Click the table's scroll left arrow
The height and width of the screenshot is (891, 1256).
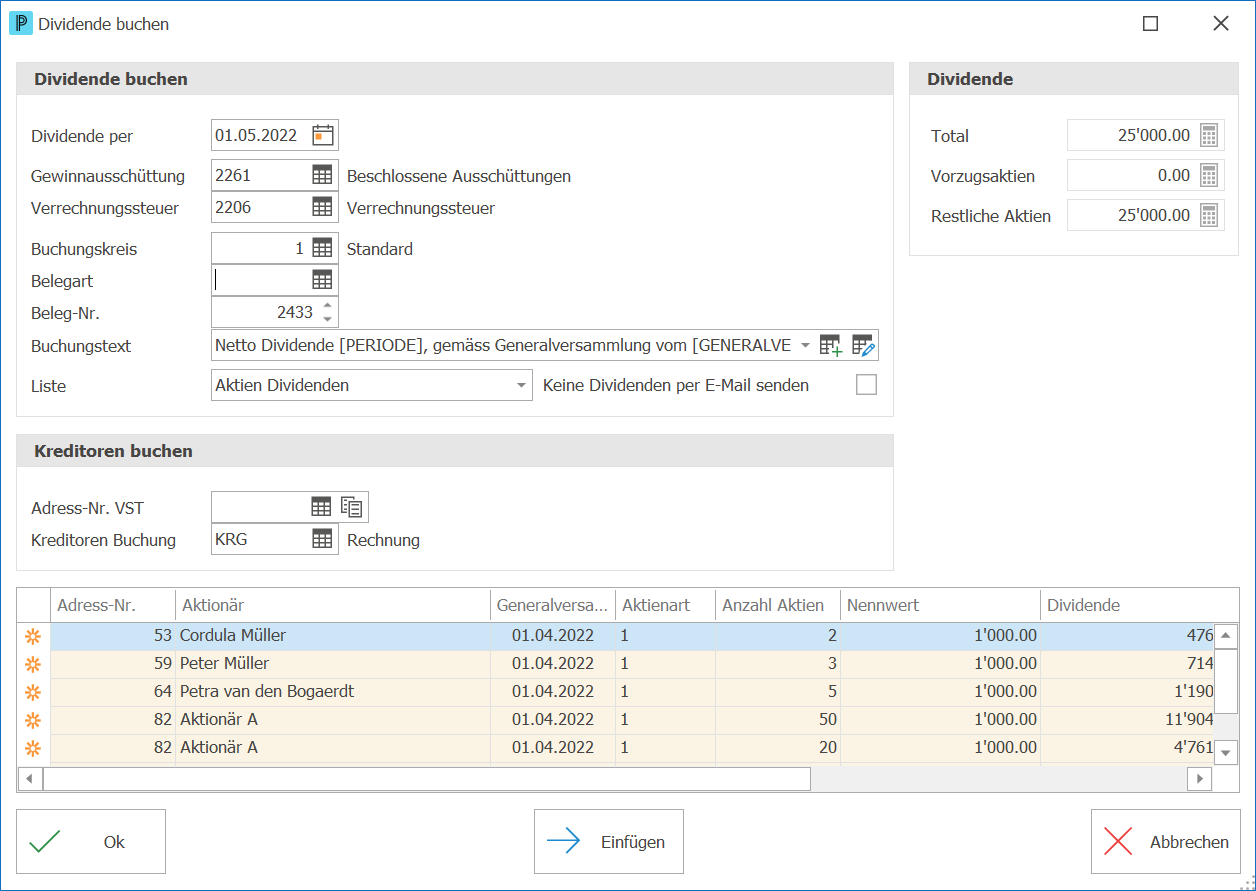click(x=30, y=779)
